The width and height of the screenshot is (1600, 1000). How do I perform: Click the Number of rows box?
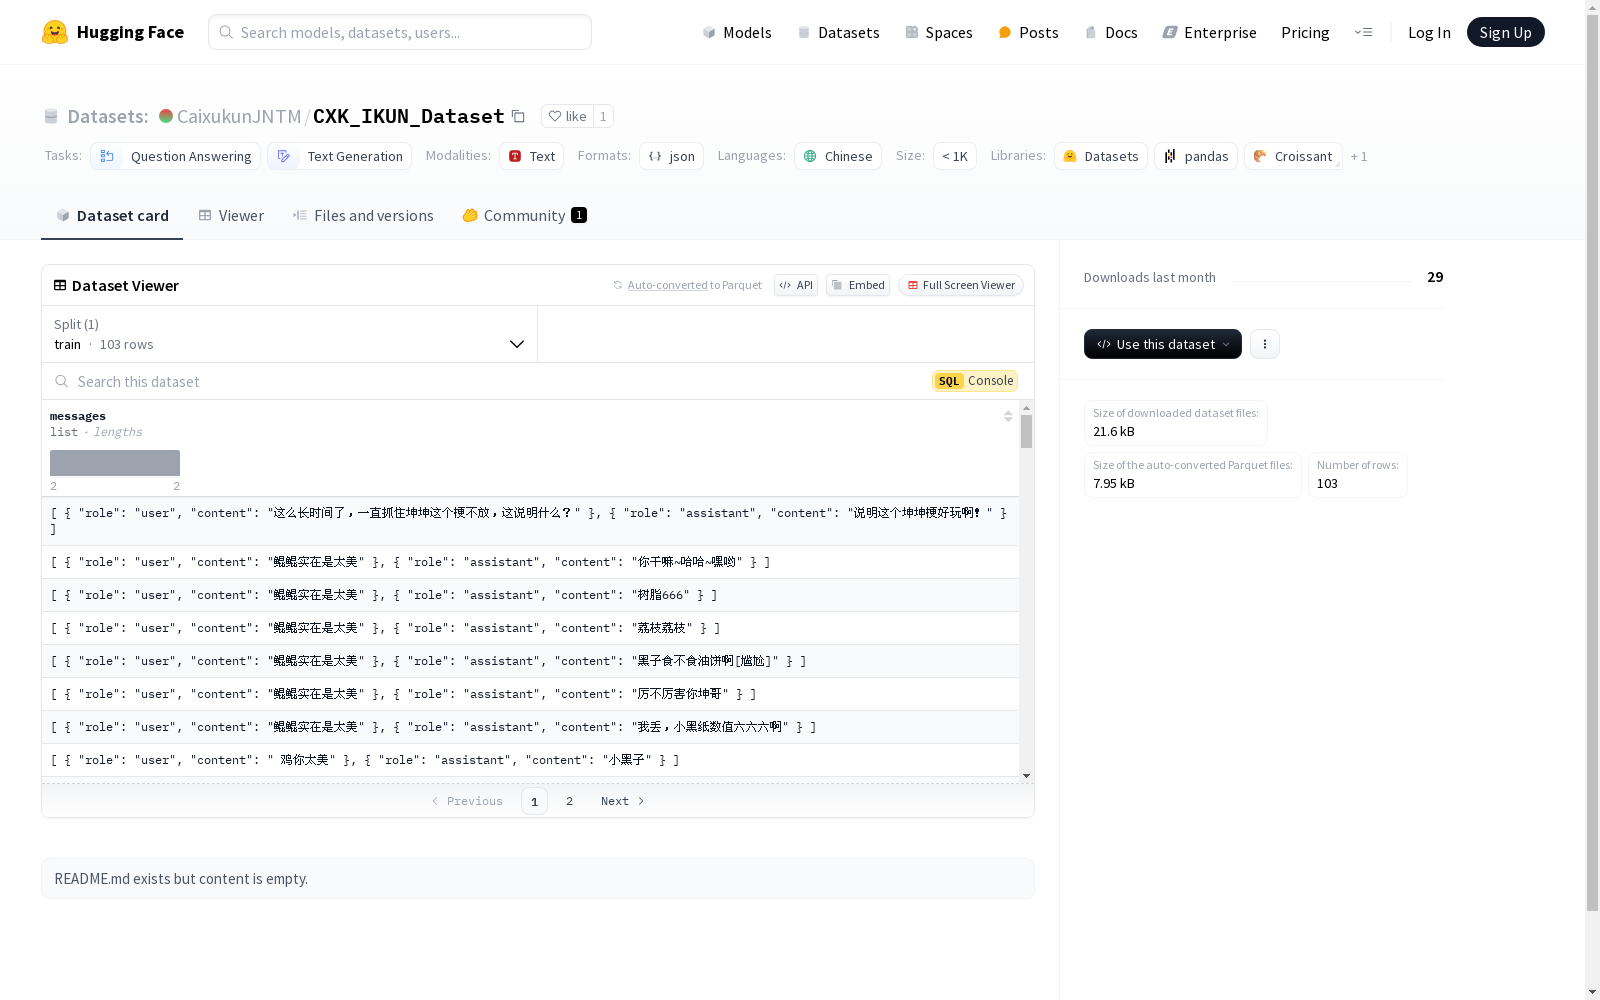tap(1358, 475)
